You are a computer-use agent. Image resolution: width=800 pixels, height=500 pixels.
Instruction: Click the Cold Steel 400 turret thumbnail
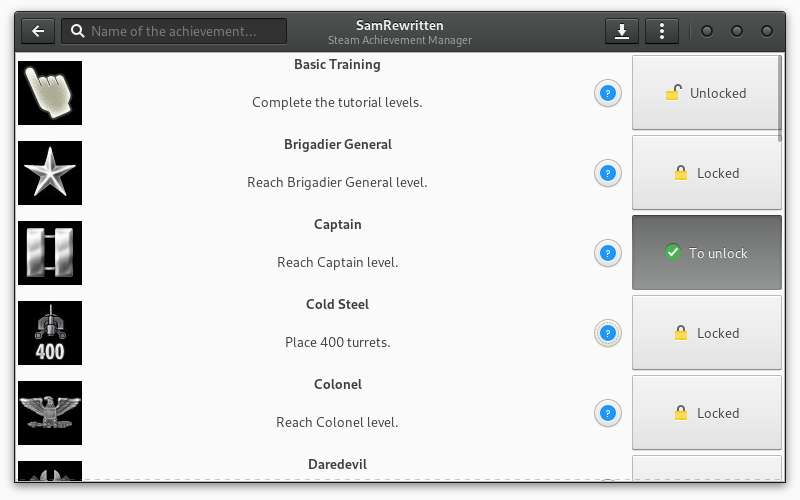pos(50,333)
